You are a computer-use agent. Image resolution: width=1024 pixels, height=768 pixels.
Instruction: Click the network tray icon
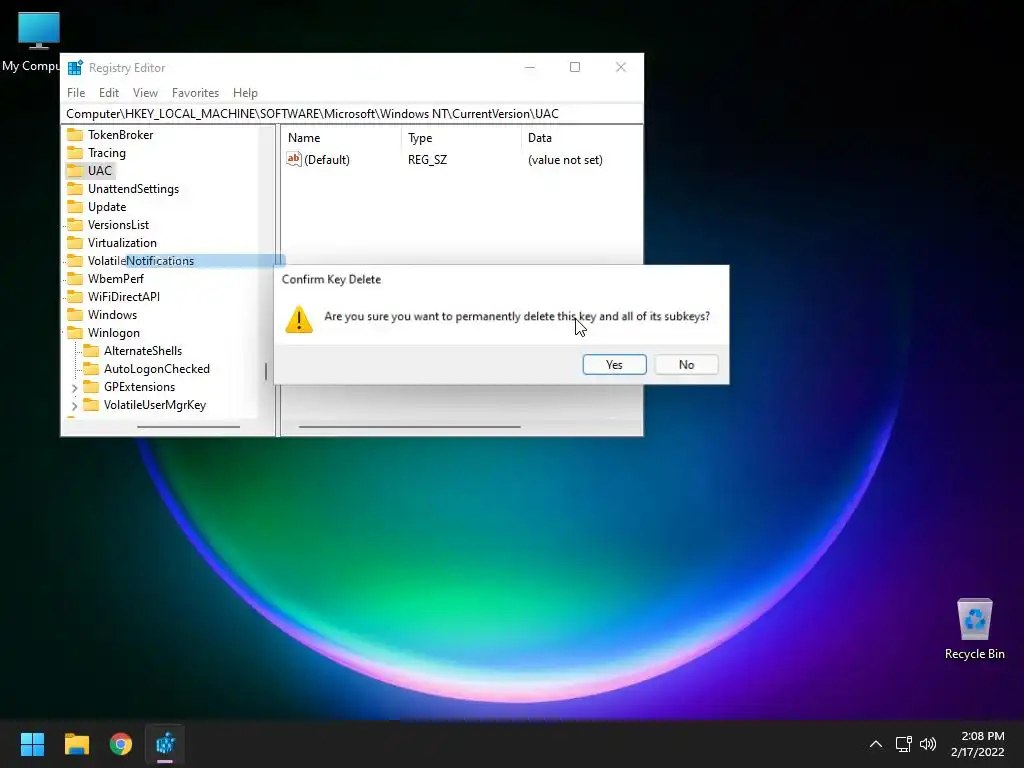pos(903,744)
